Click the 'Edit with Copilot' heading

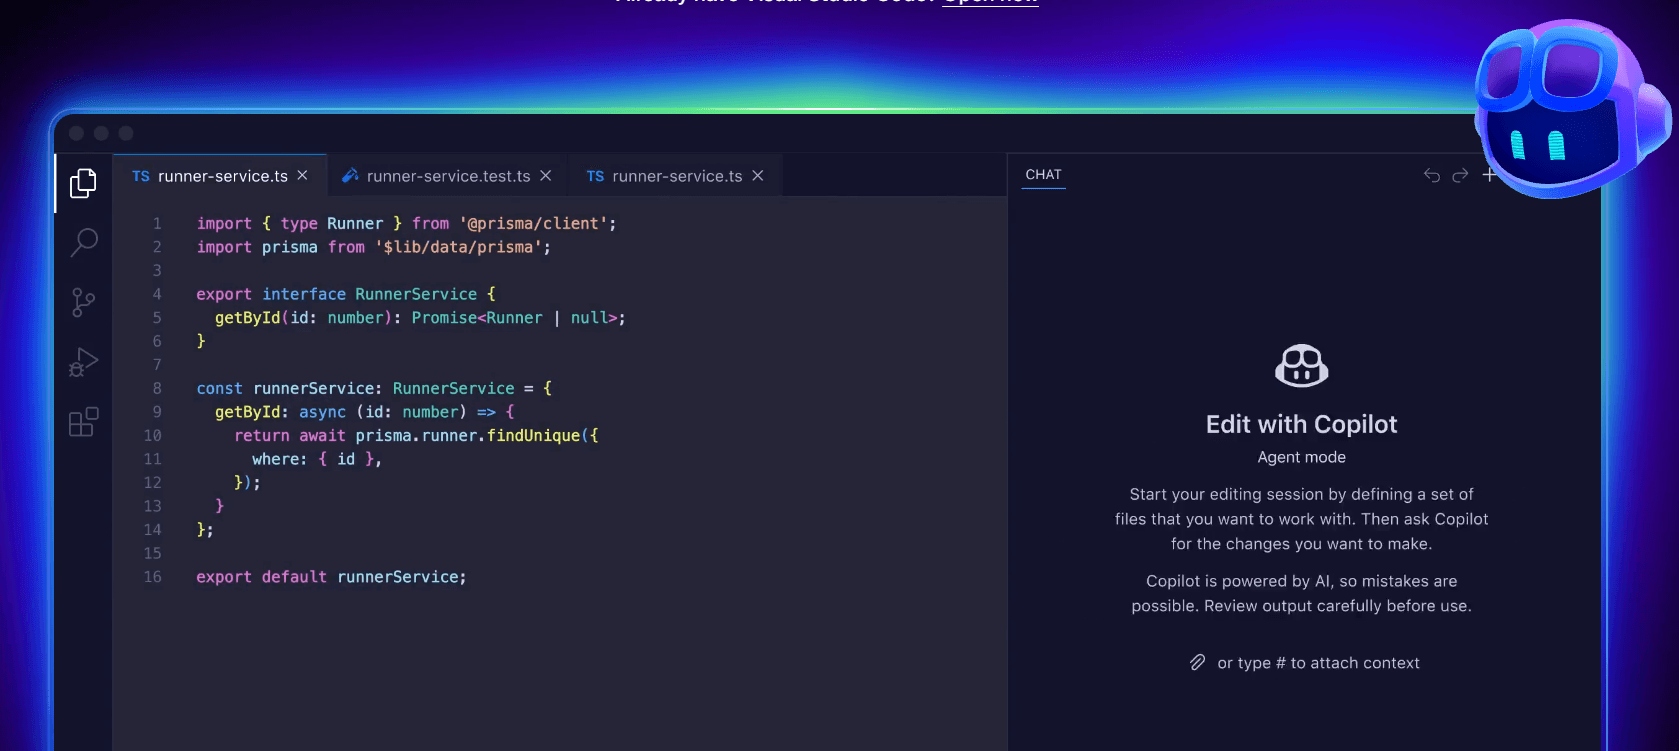pyautogui.click(x=1301, y=424)
